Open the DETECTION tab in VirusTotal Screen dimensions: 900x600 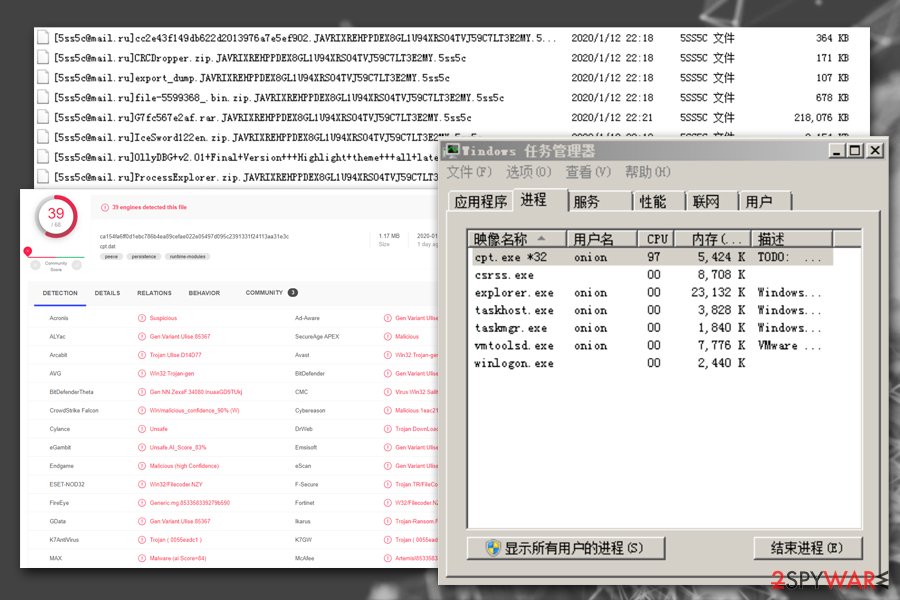click(x=60, y=293)
